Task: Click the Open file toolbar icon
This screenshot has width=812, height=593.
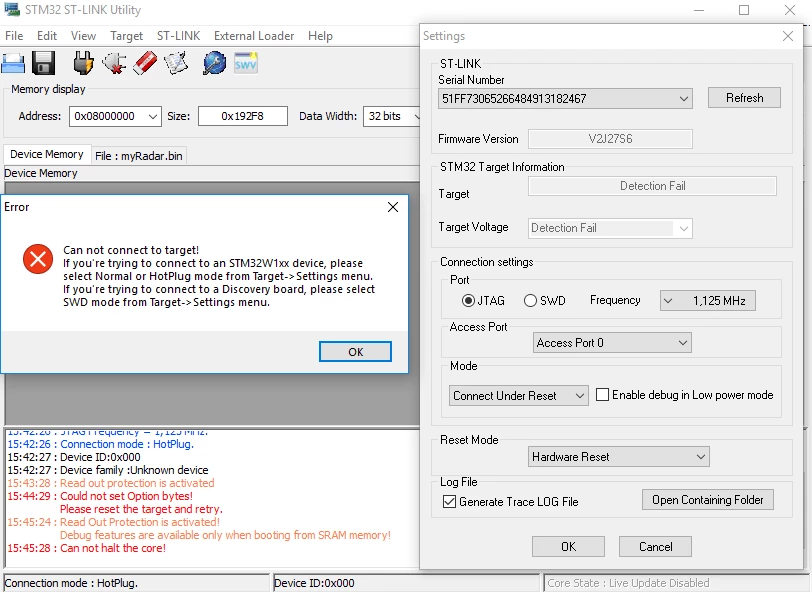Action: click(x=13, y=63)
